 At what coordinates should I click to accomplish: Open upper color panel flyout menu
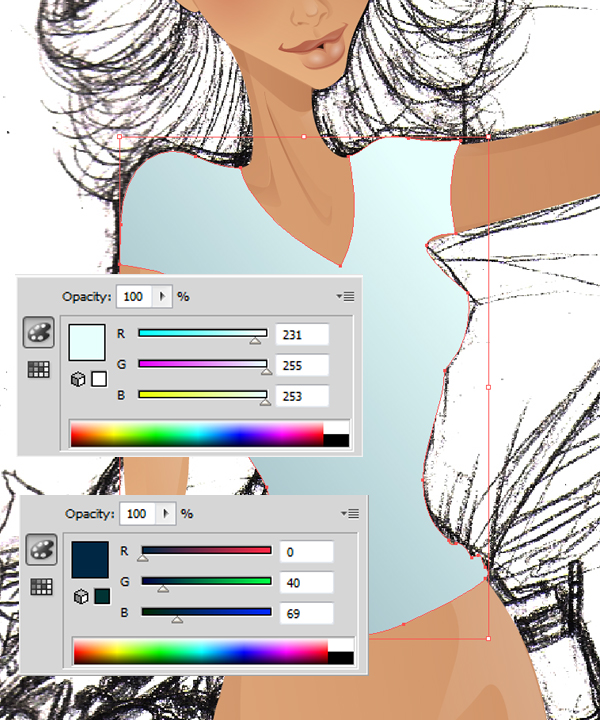click(345, 297)
